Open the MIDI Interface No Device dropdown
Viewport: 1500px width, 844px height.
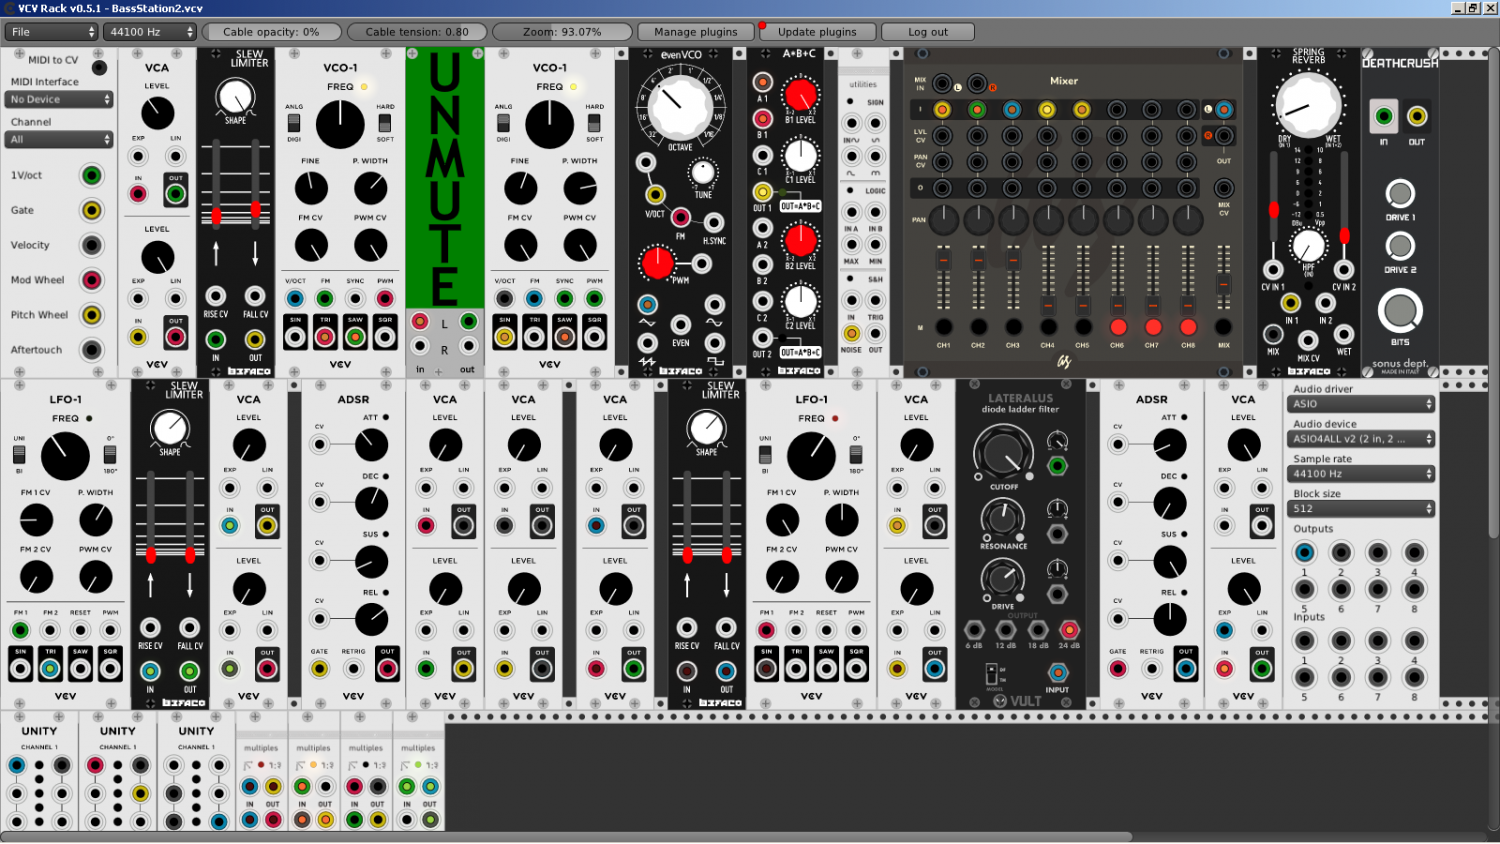click(60, 100)
